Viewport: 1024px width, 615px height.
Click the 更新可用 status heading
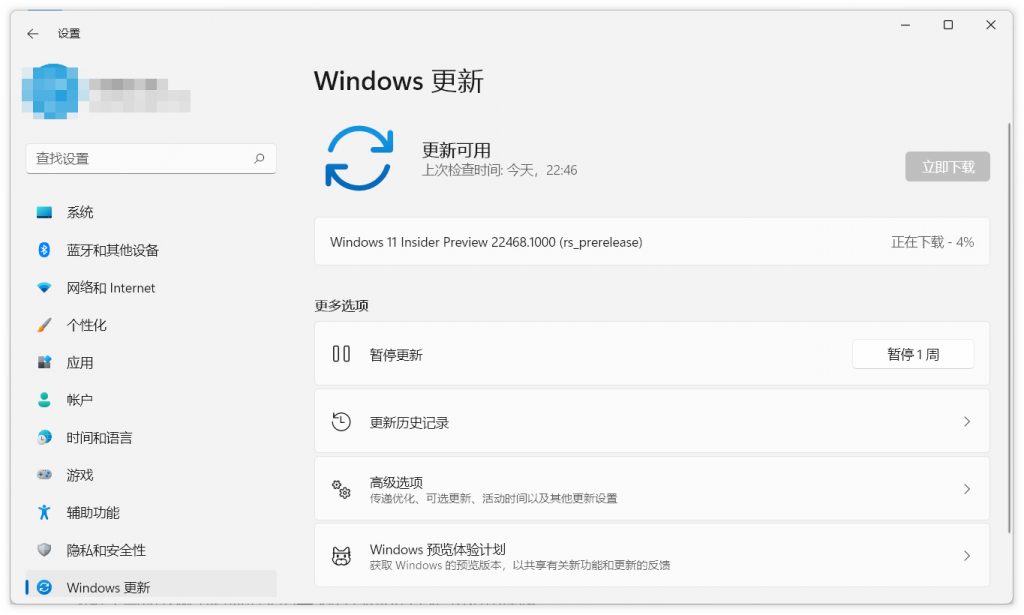456,150
